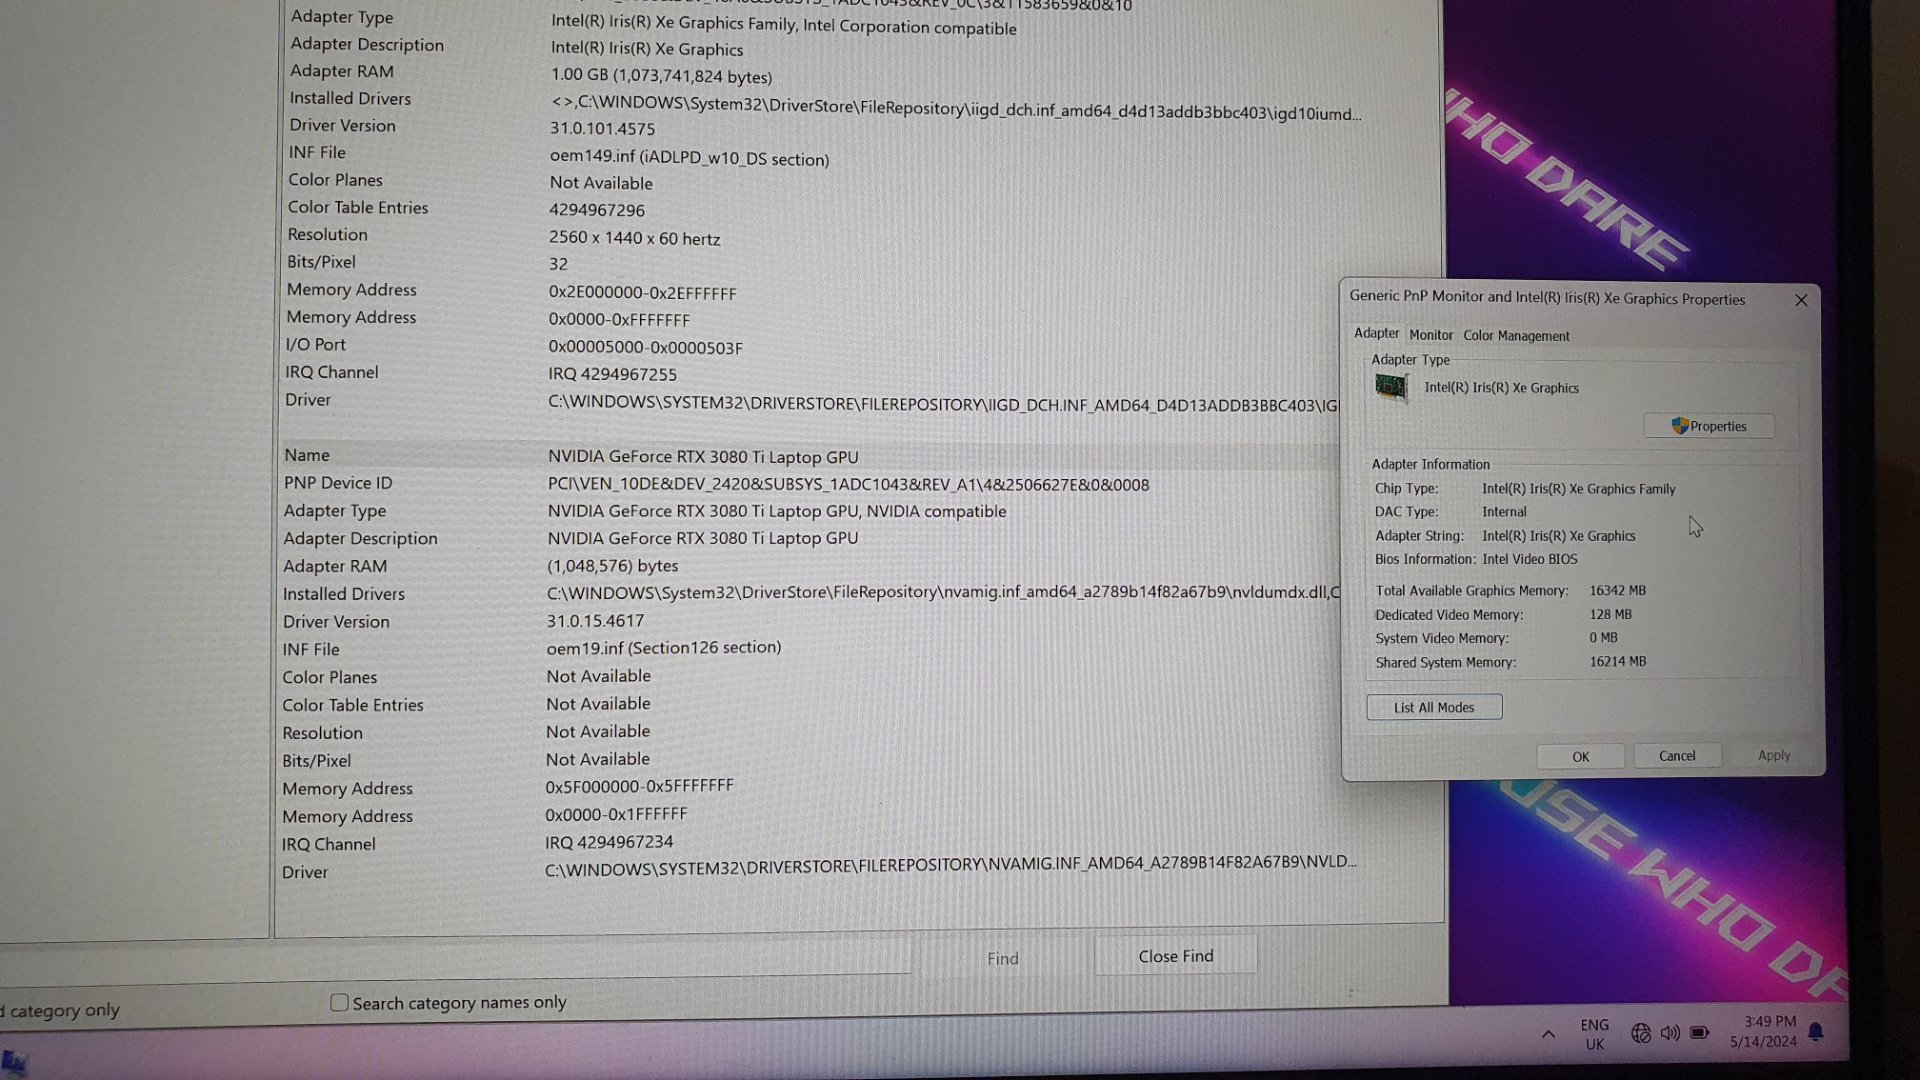Select the Driver Version 31.0.101.4575 value

coord(602,129)
